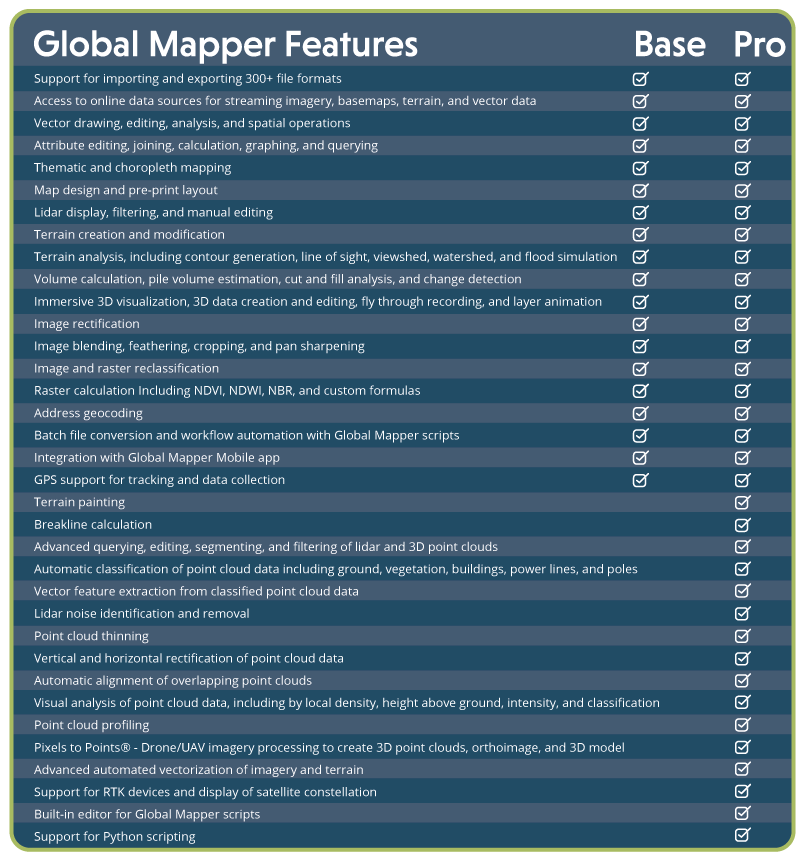Click text 'Vector feature extraction from classified point cloud data'
805x861 pixels.
pos(196,591)
